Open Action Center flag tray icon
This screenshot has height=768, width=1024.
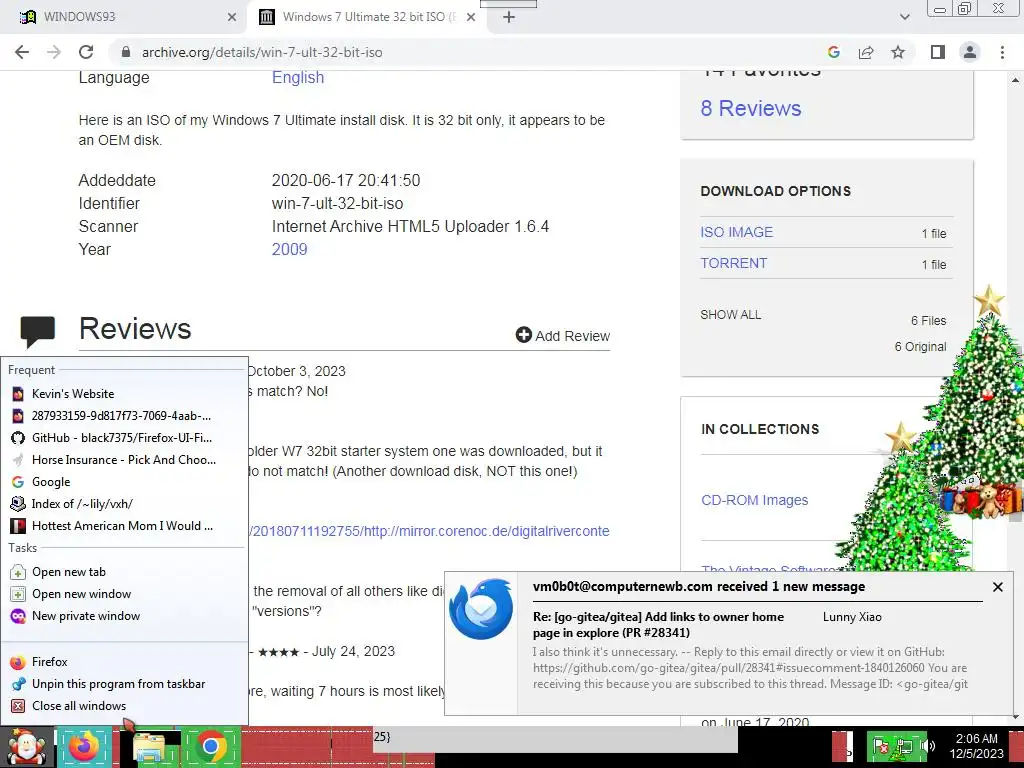881,746
